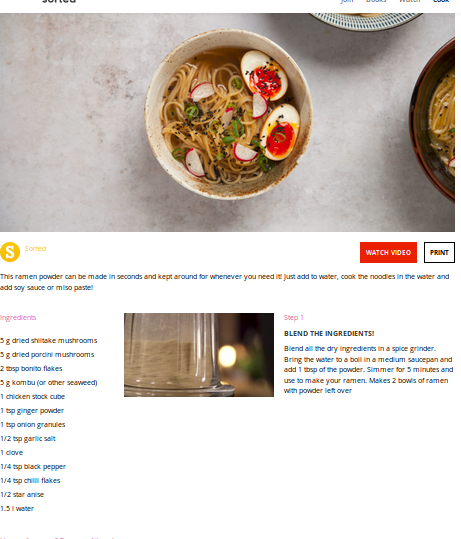Screen dimensions: 461x539
Task: Open the Books menu item
Action: [x=376, y=1]
